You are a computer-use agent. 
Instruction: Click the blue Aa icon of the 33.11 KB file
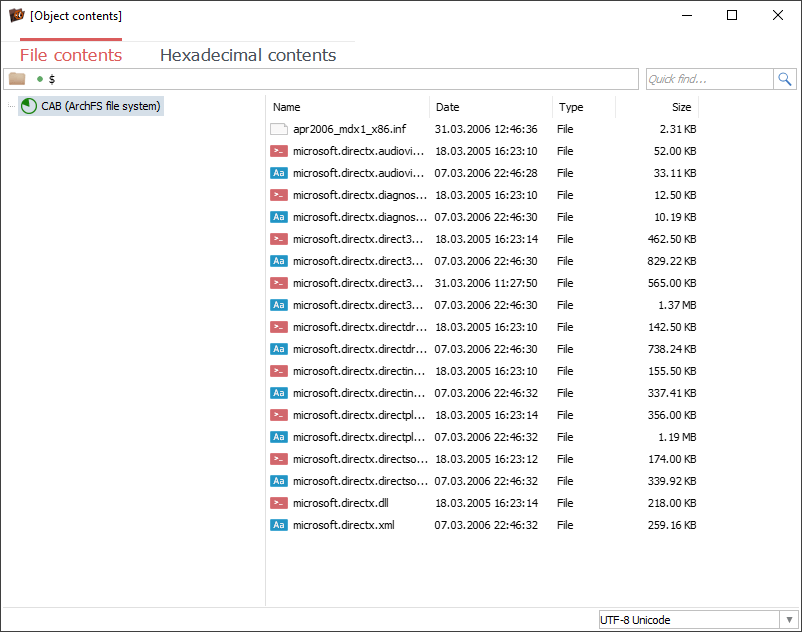click(x=279, y=173)
